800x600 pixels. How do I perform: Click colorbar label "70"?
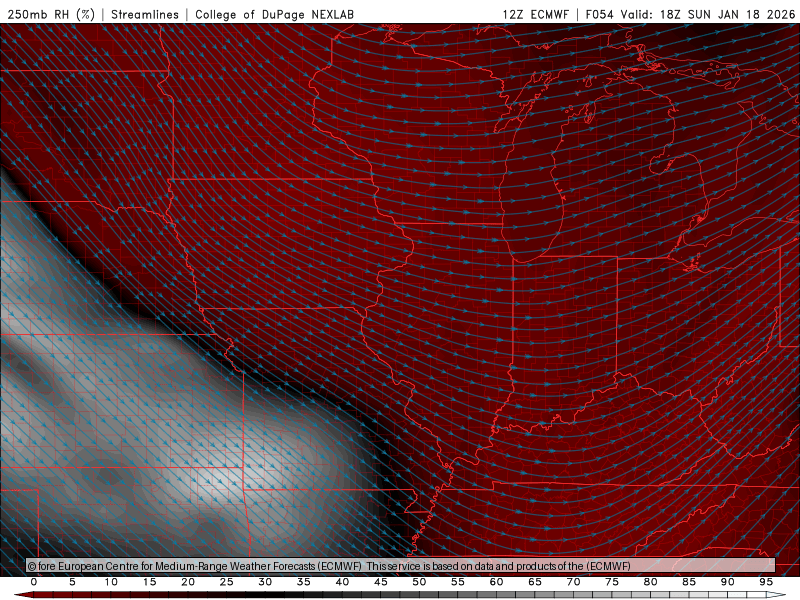[x=573, y=582]
